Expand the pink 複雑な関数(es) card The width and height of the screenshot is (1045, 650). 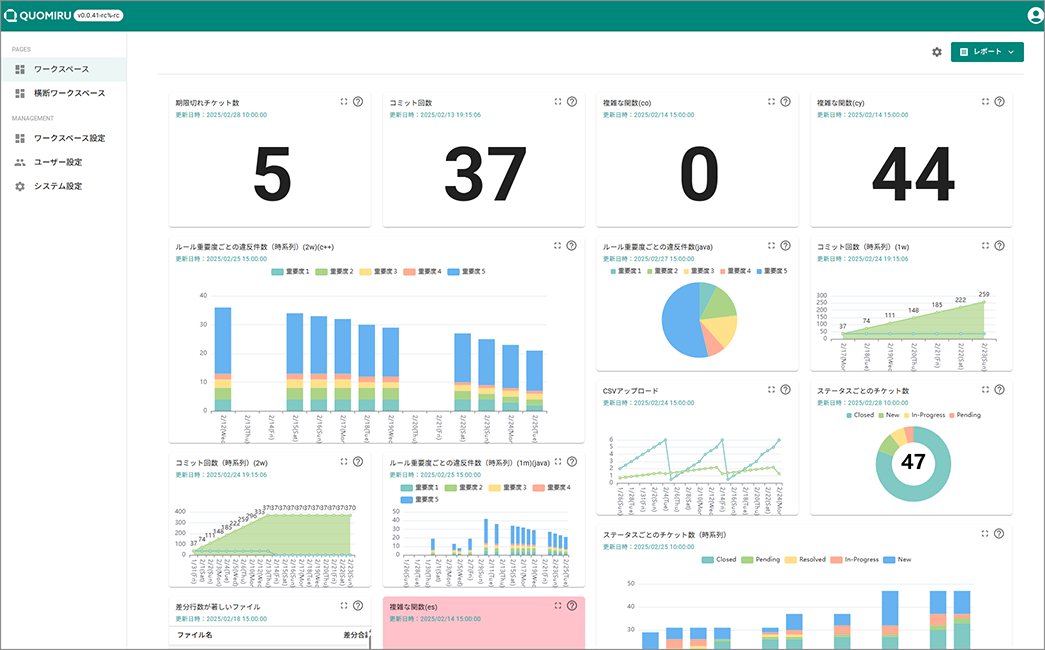(558, 605)
